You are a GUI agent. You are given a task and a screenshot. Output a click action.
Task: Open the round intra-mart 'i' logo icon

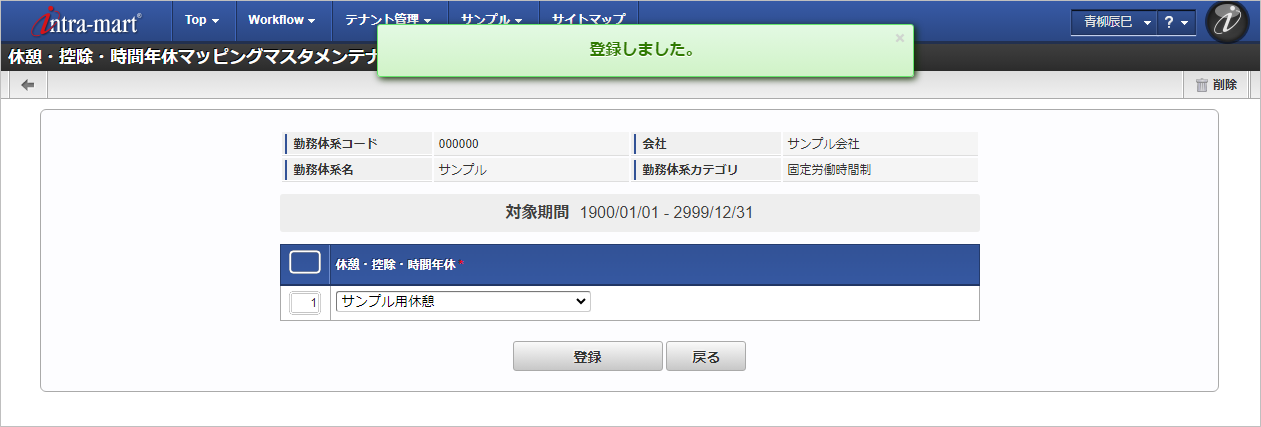(x=1227, y=22)
